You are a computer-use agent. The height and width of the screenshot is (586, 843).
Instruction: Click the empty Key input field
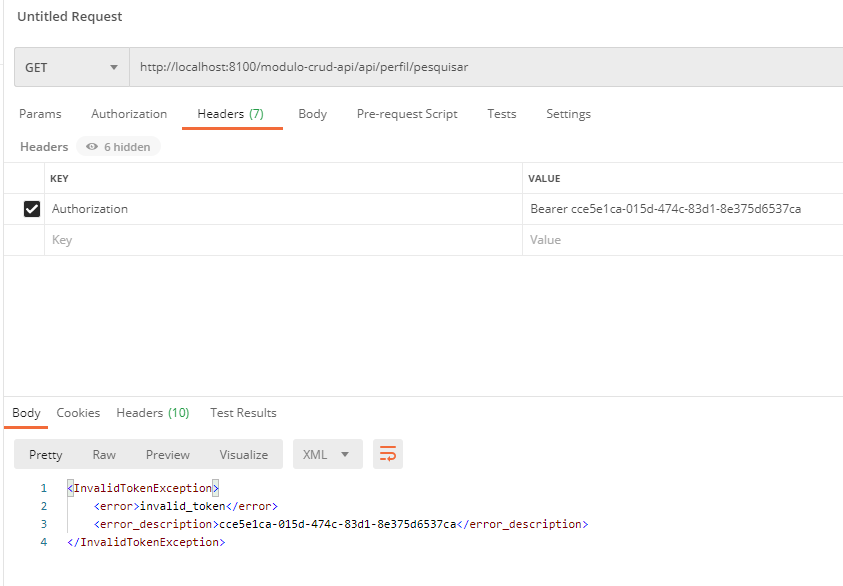click(x=283, y=240)
